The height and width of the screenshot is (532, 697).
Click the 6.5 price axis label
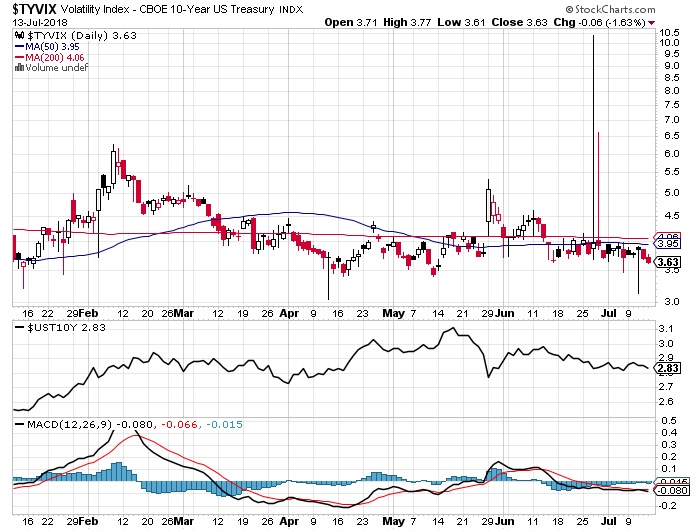[x=672, y=136]
